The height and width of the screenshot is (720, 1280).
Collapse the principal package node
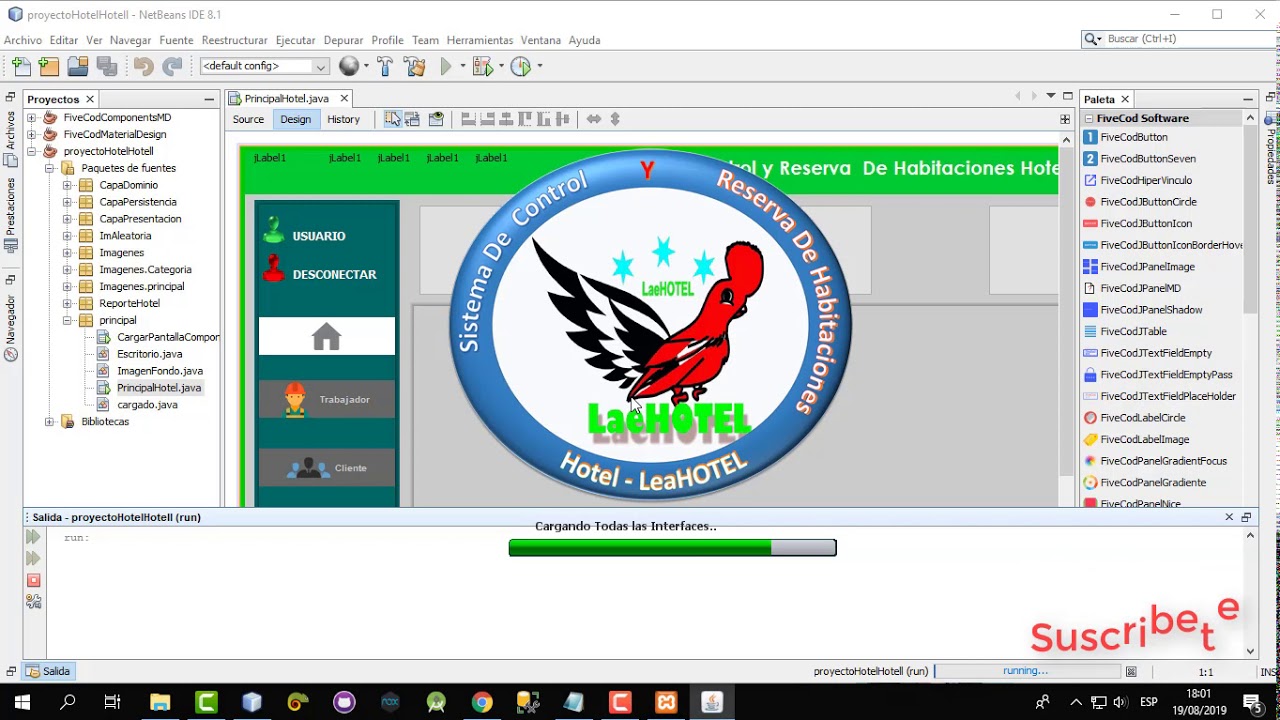(x=67, y=320)
